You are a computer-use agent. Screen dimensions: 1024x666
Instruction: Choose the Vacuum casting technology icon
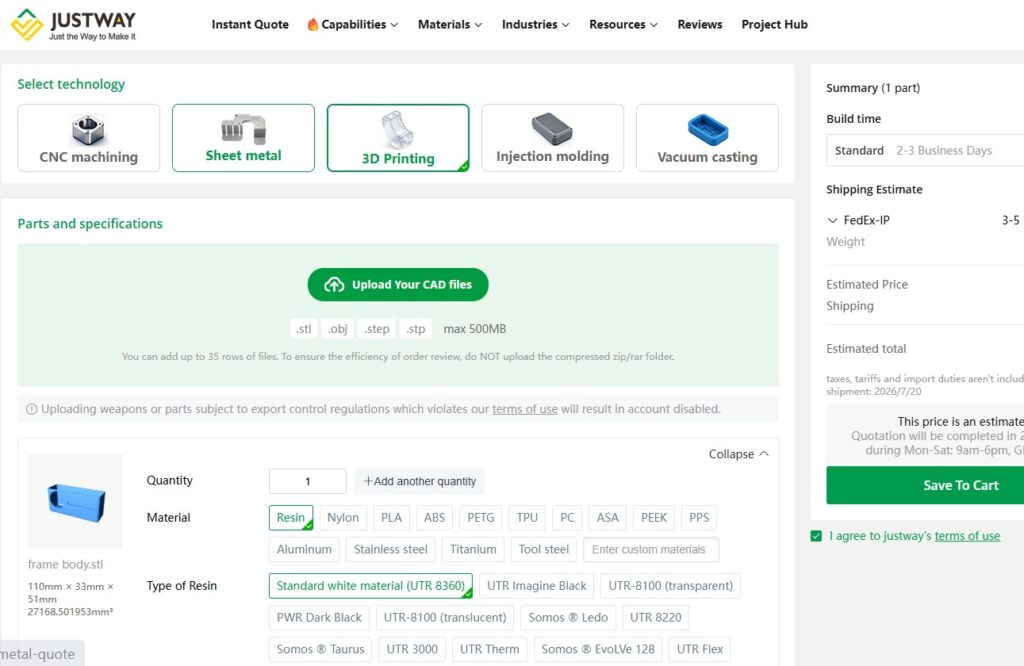click(x=707, y=129)
